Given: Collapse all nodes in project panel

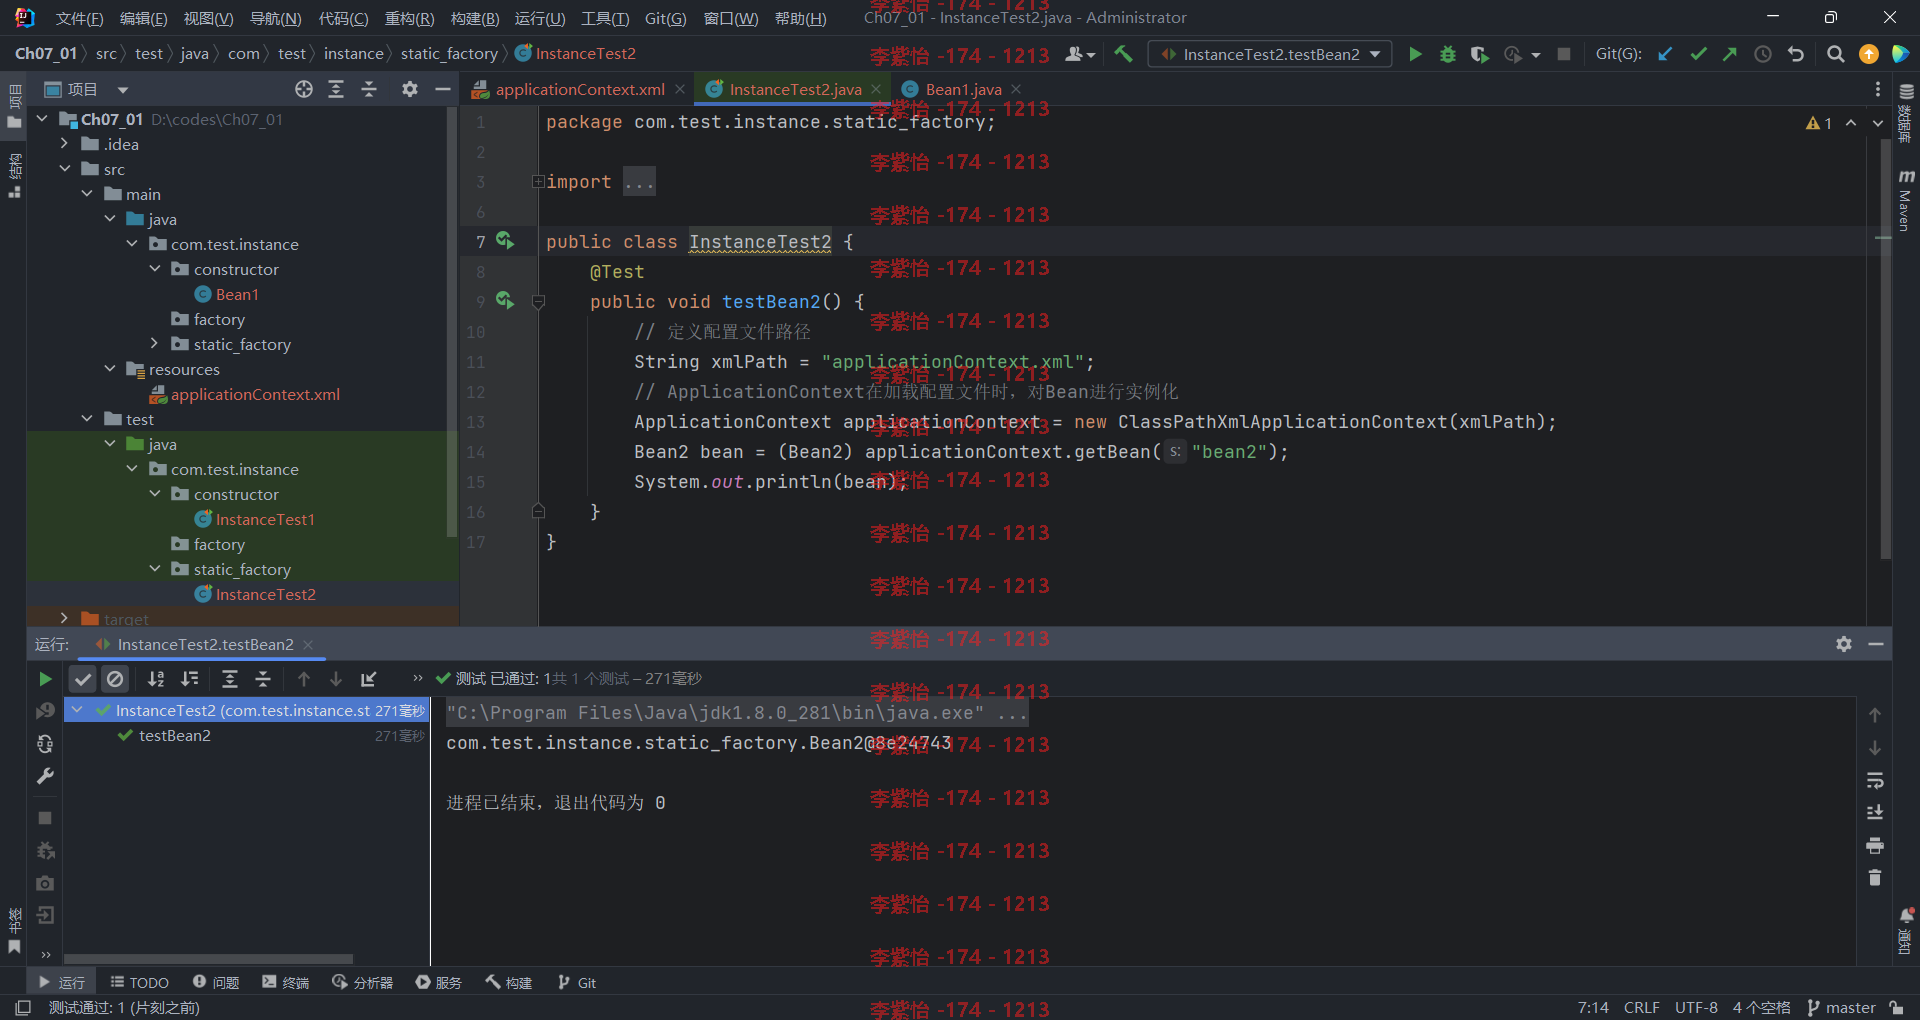Looking at the screenshot, I should (369, 89).
